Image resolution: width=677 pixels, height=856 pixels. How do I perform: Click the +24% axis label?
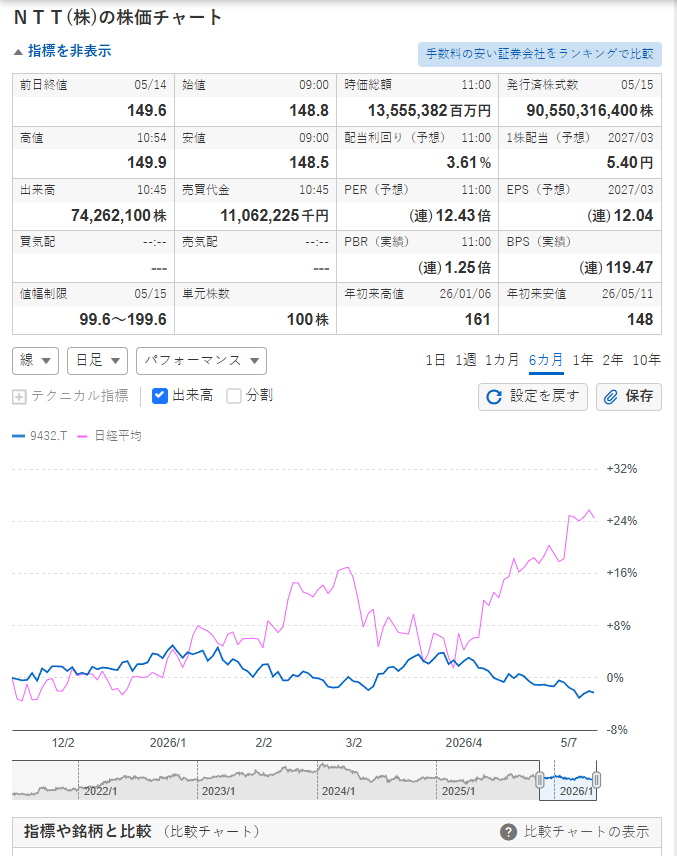pos(622,521)
